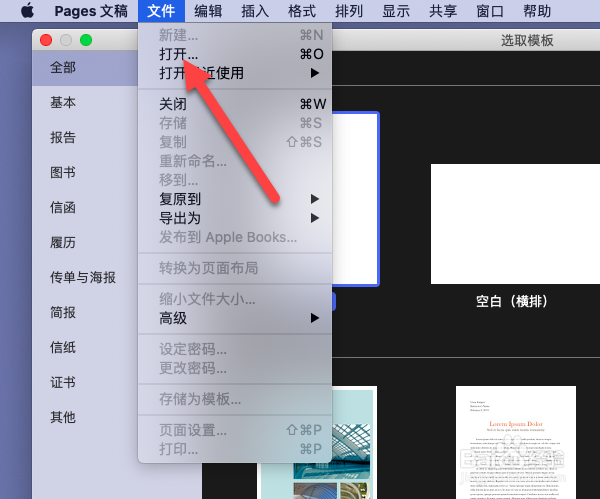Click the 重新命名... menu entry
Screen dimensions: 600x499
(235, 161)
